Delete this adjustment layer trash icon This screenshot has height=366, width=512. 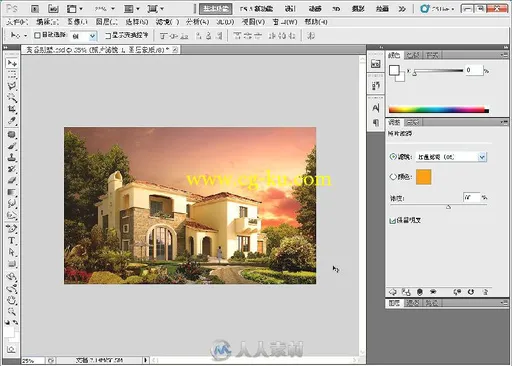(485, 292)
